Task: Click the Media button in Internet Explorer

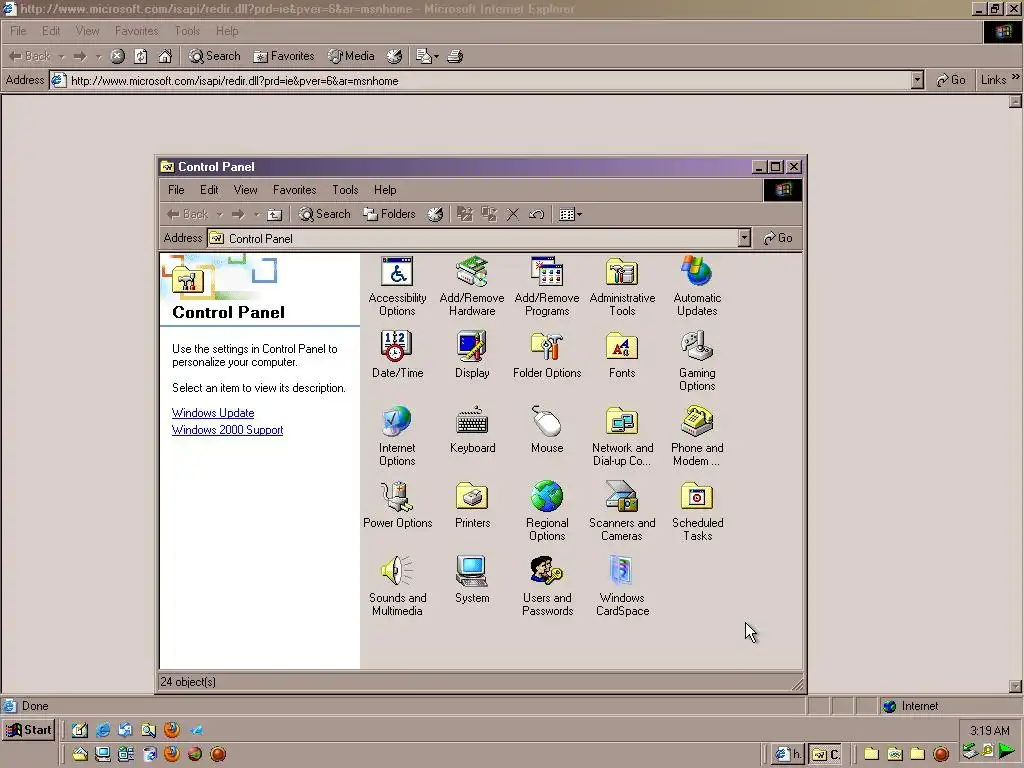Action: coord(351,56)
